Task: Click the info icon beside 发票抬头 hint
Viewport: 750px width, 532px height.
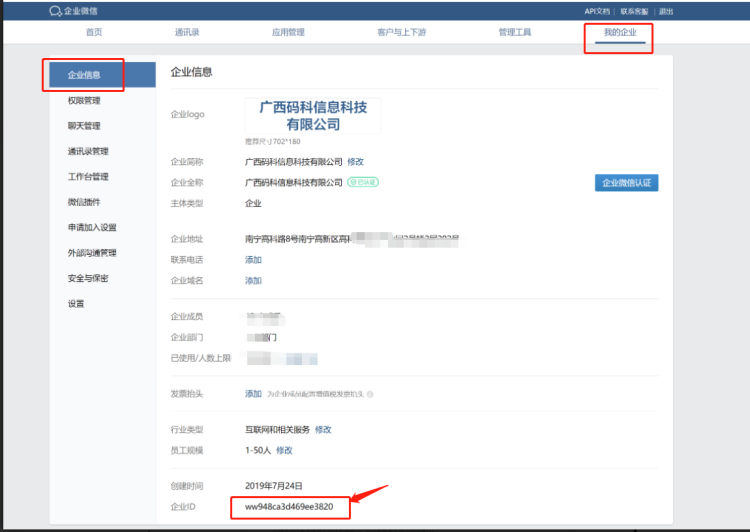Action: click(370, 394)
